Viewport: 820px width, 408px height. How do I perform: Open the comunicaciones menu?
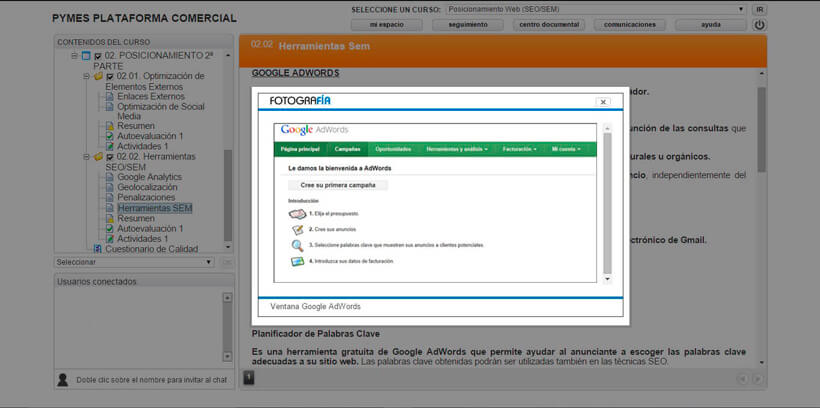pos(630,25)
